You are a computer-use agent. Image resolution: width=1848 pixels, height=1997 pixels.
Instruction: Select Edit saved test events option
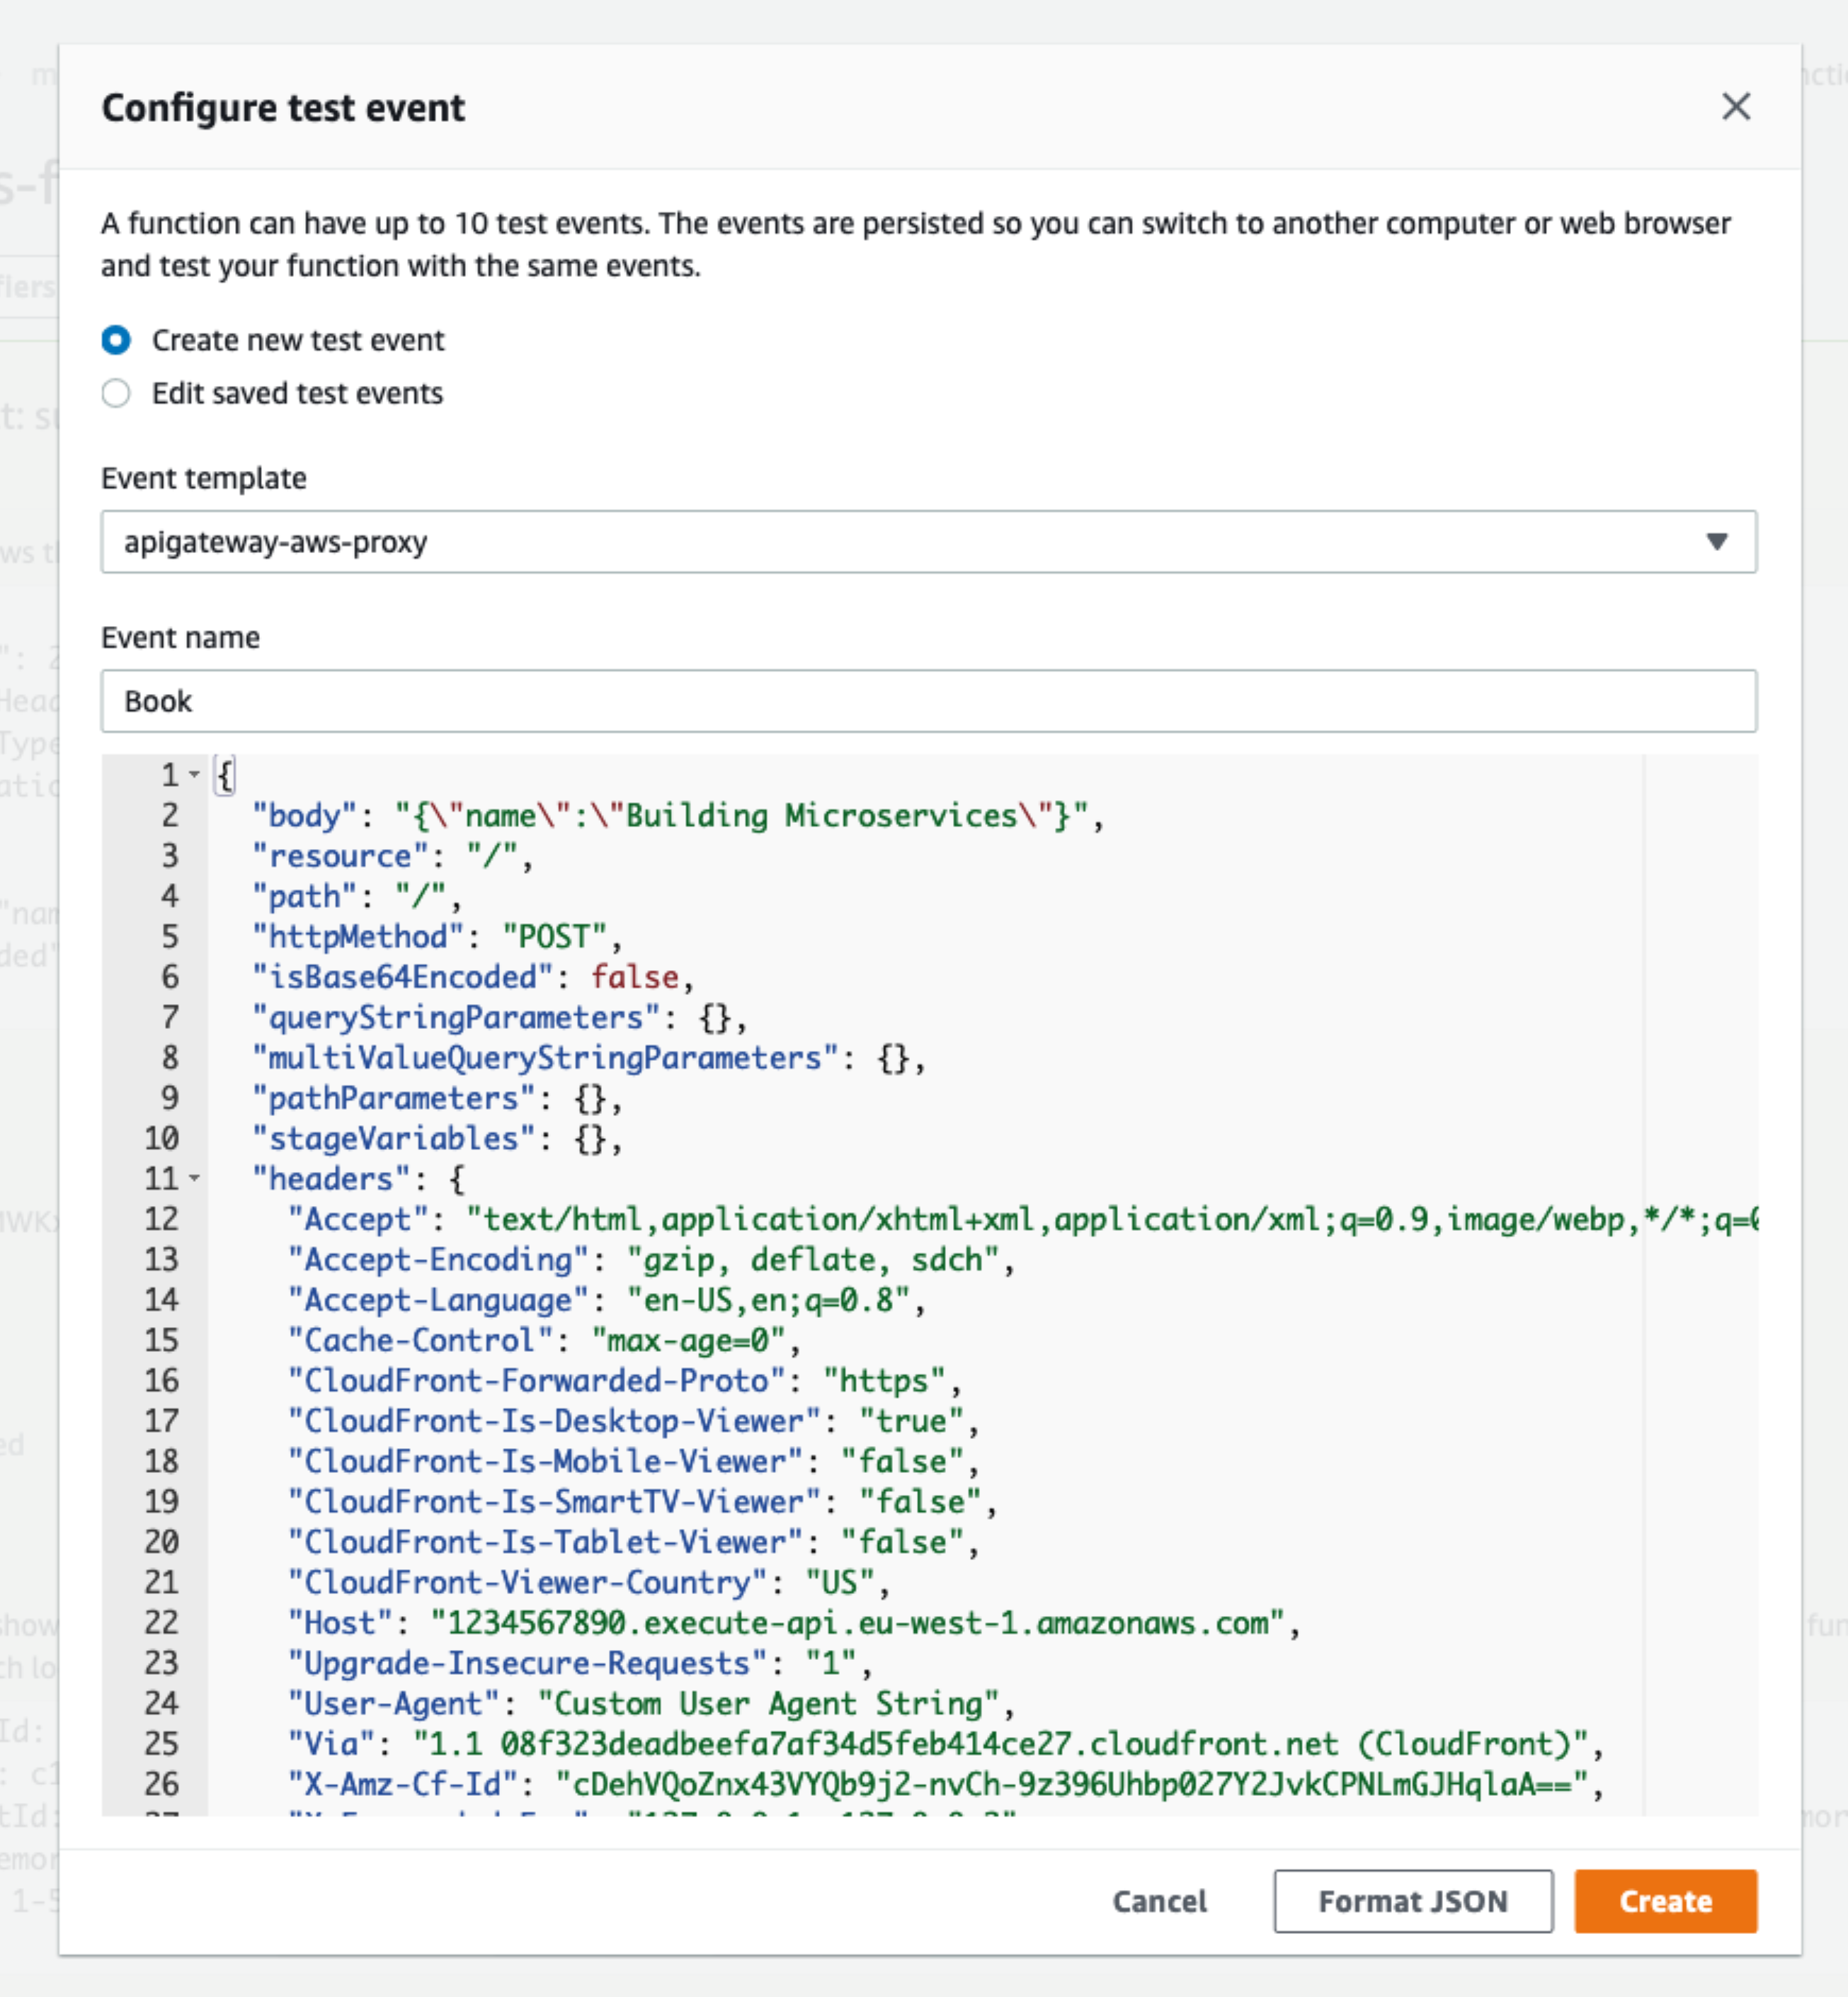pyautogui.click(x=116, y=393)
